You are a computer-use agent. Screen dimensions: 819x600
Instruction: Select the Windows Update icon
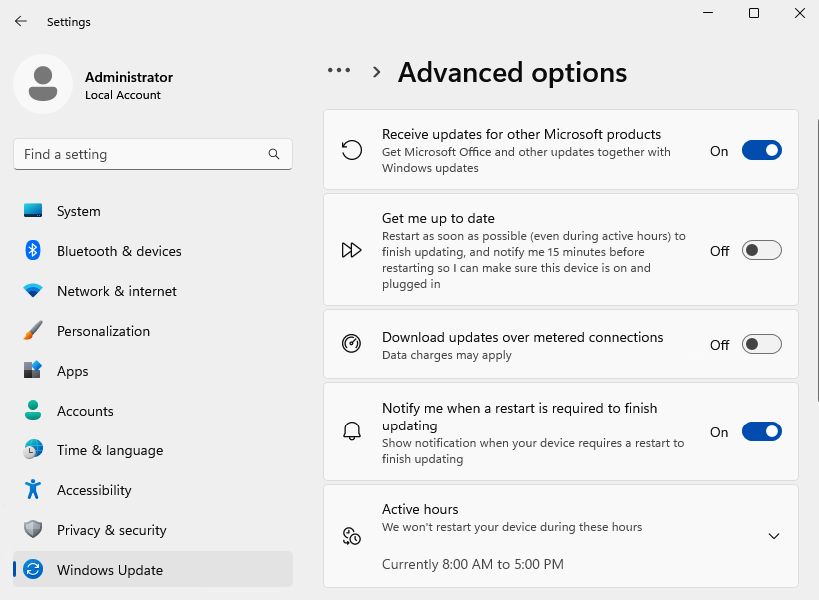click(x=32, y=570)
